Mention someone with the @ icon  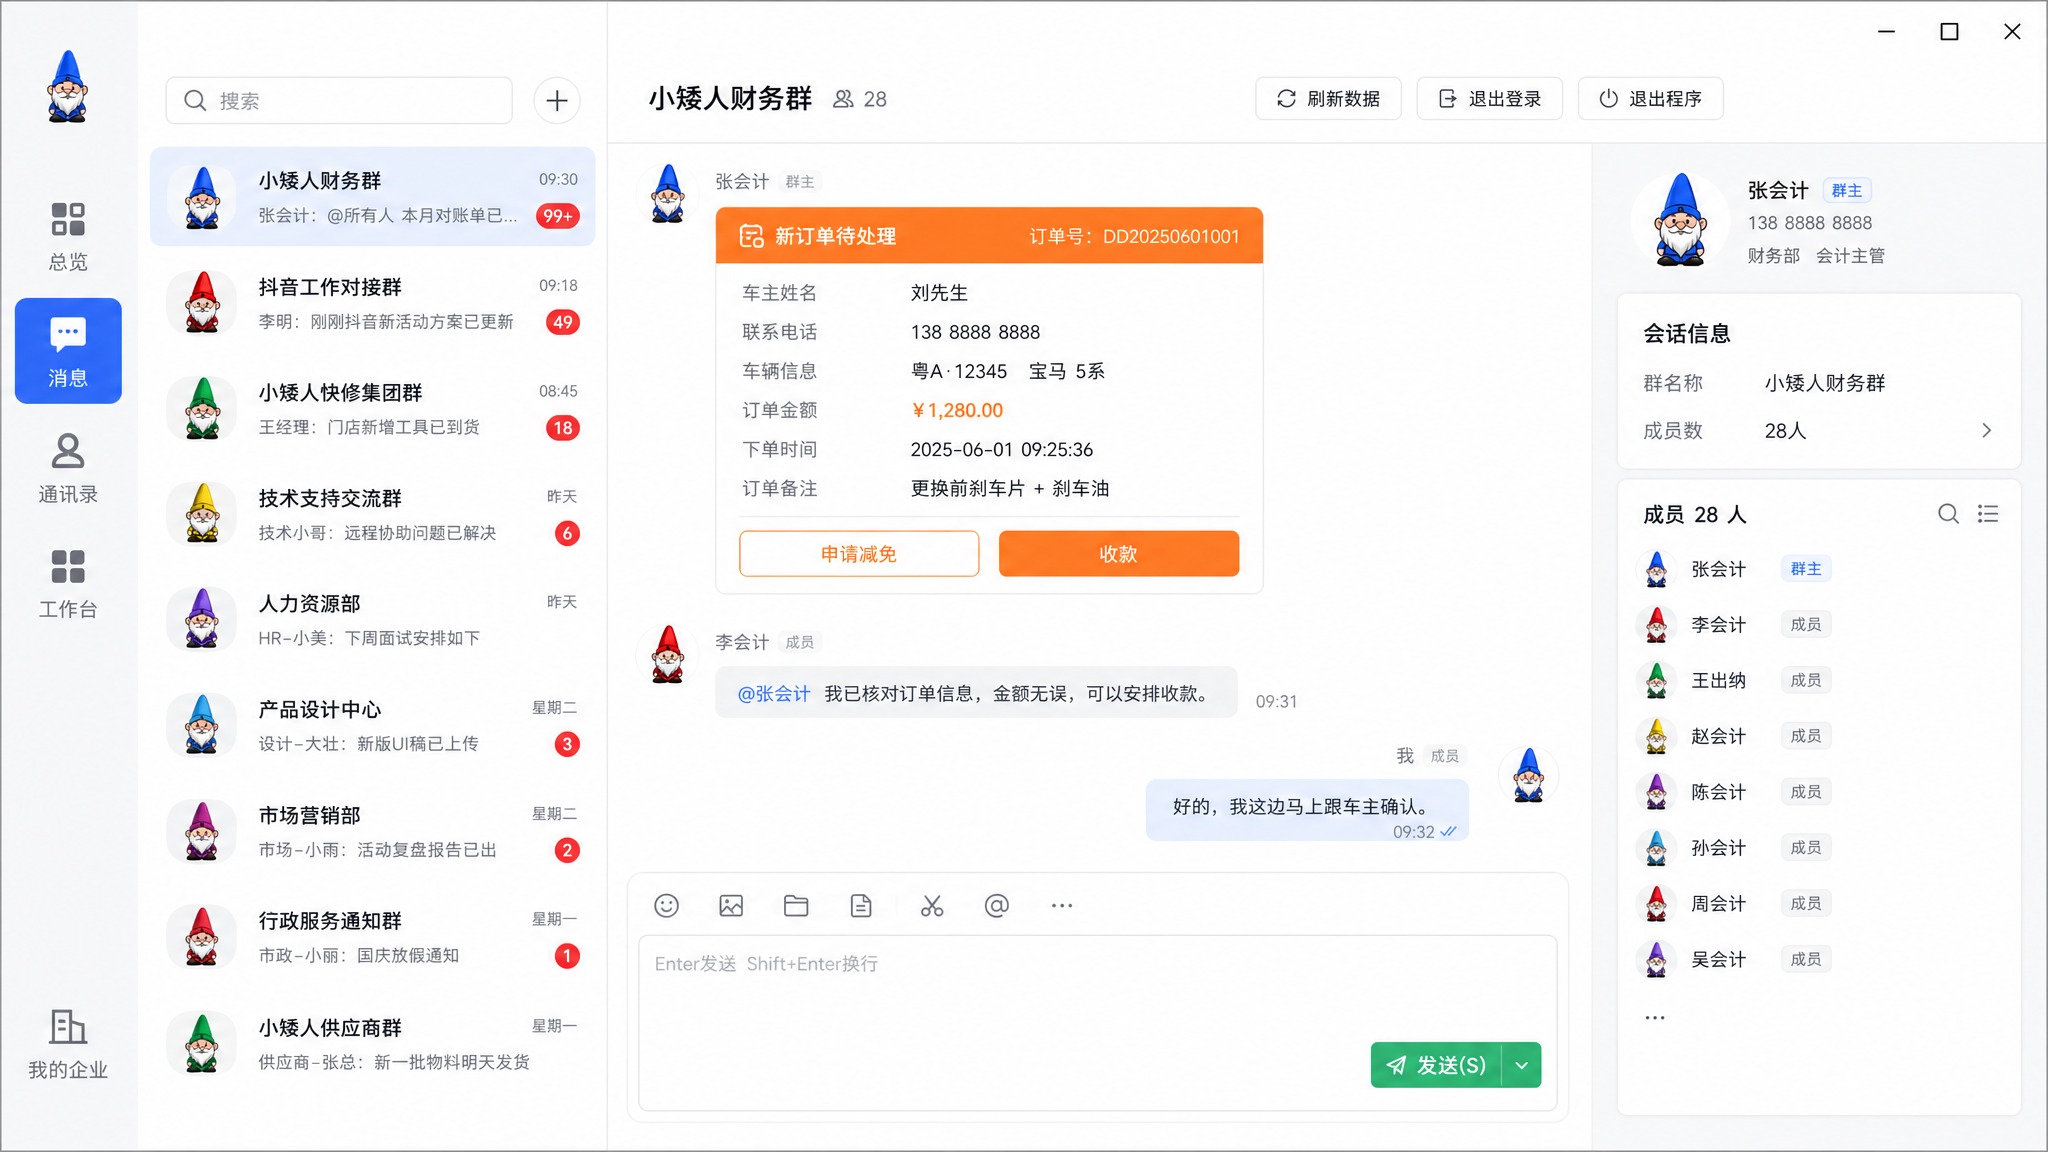[x=997, y=906]
